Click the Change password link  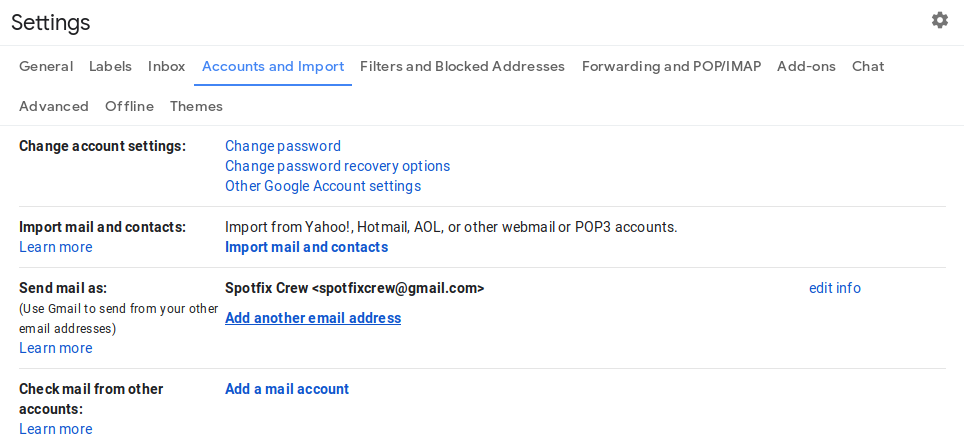click(283, 146)
